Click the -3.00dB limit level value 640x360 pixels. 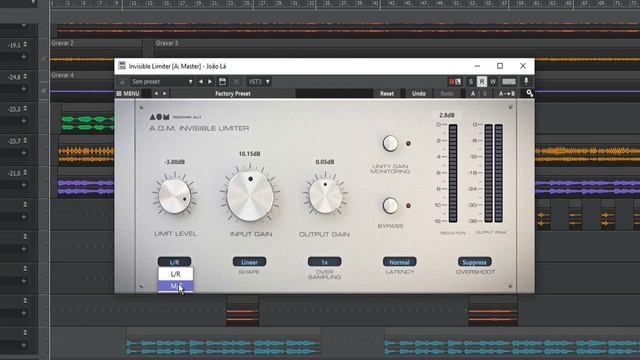[x=174, y=162]
